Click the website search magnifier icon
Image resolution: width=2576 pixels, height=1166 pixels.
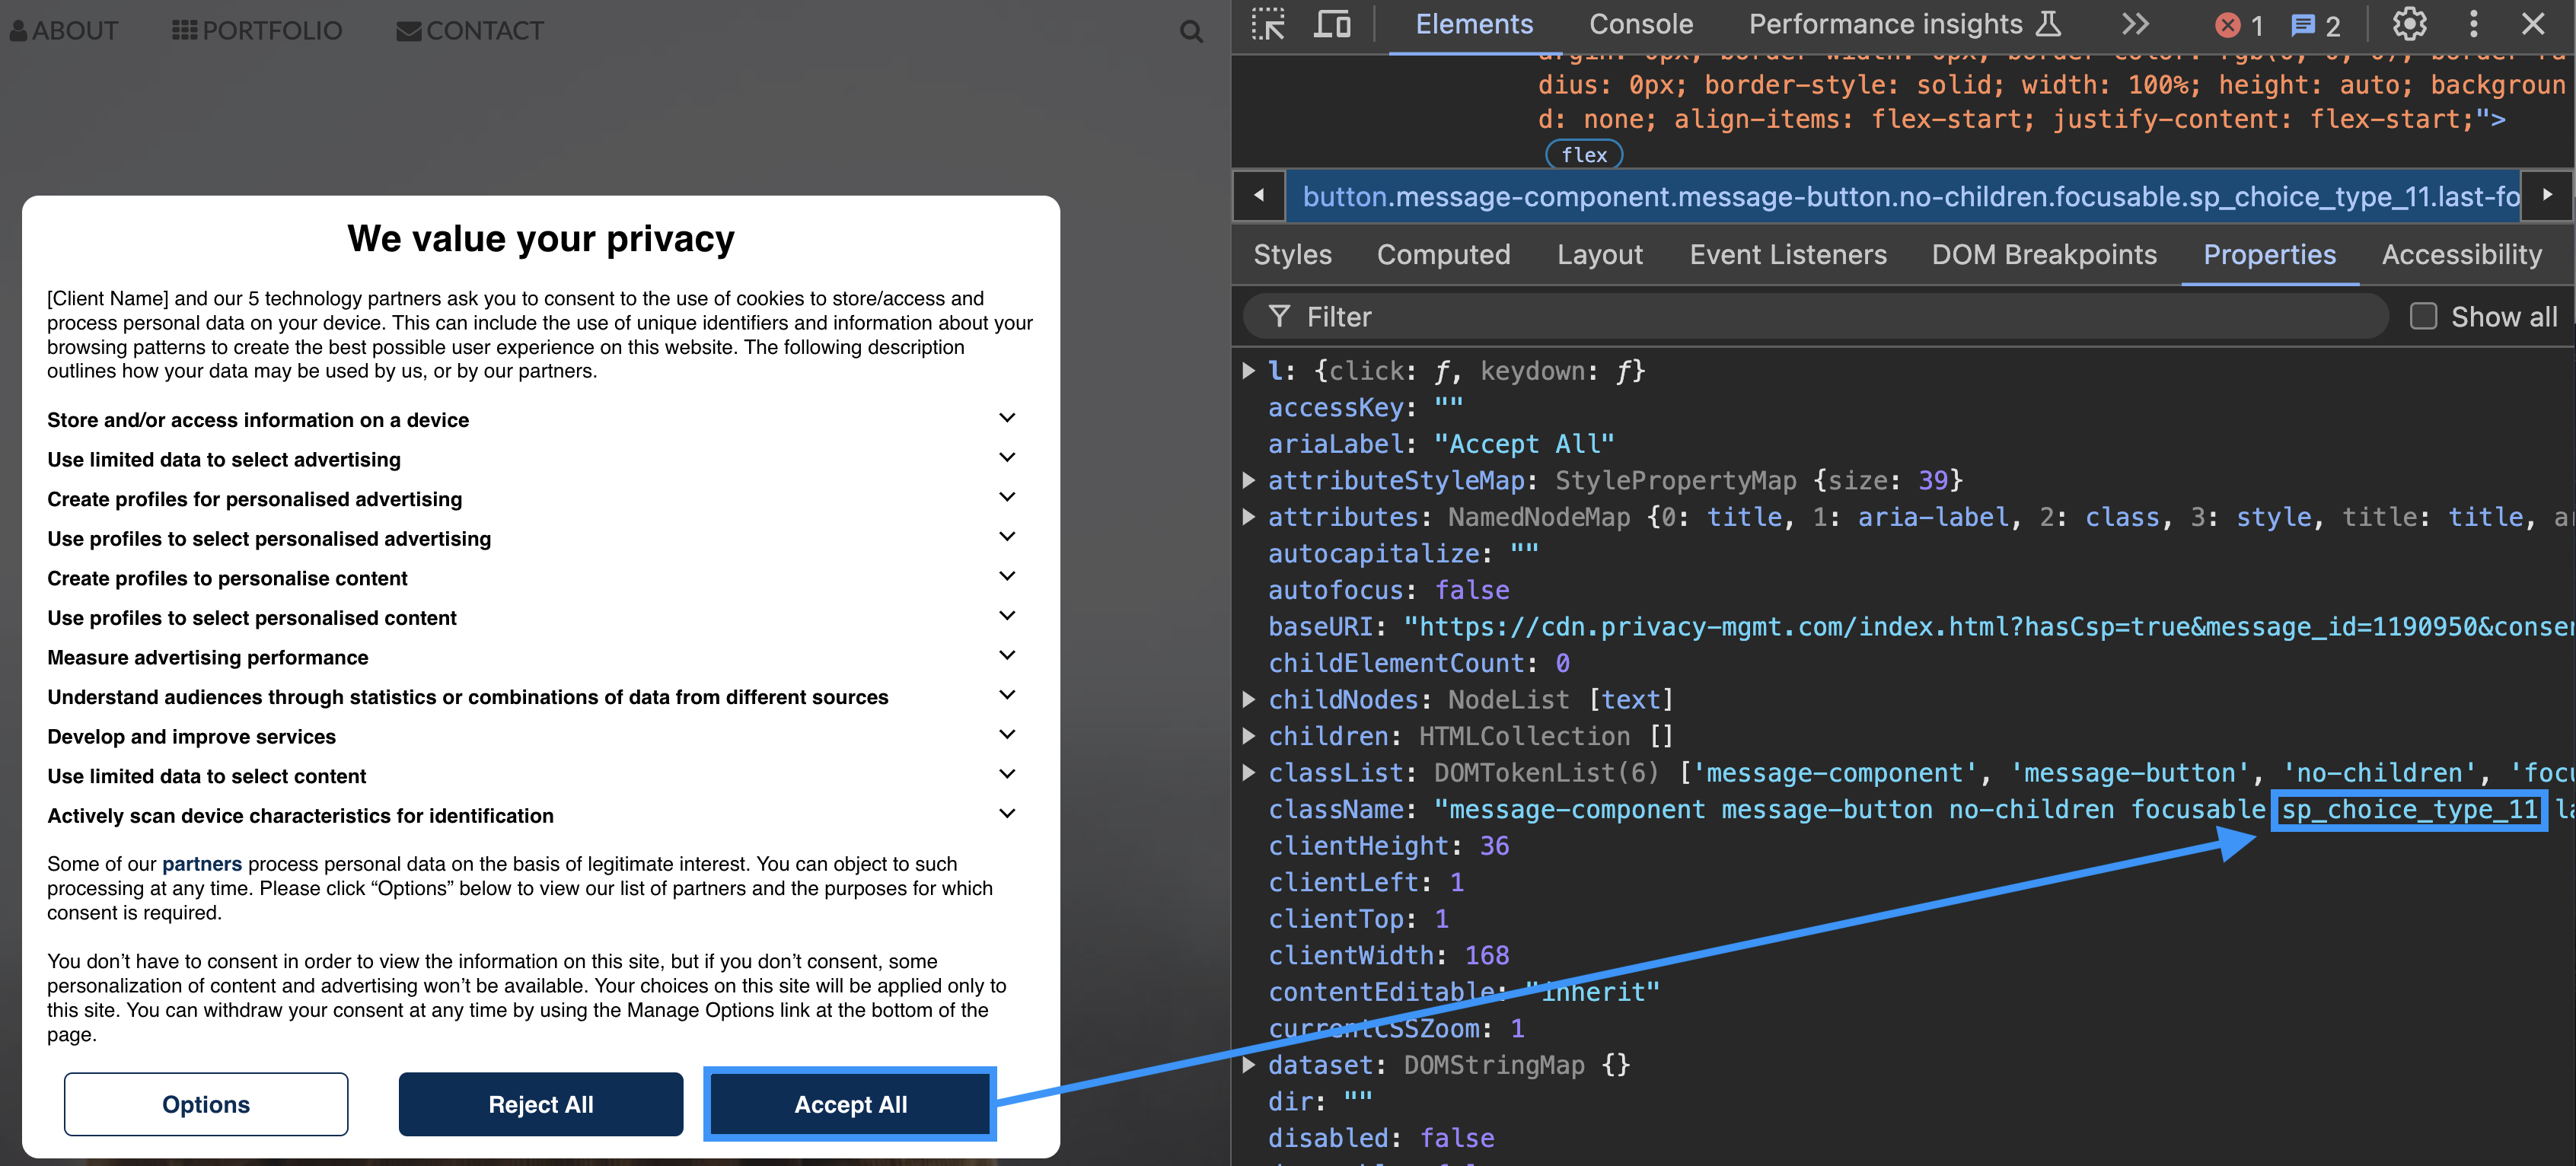click(x=1190, y=31)
